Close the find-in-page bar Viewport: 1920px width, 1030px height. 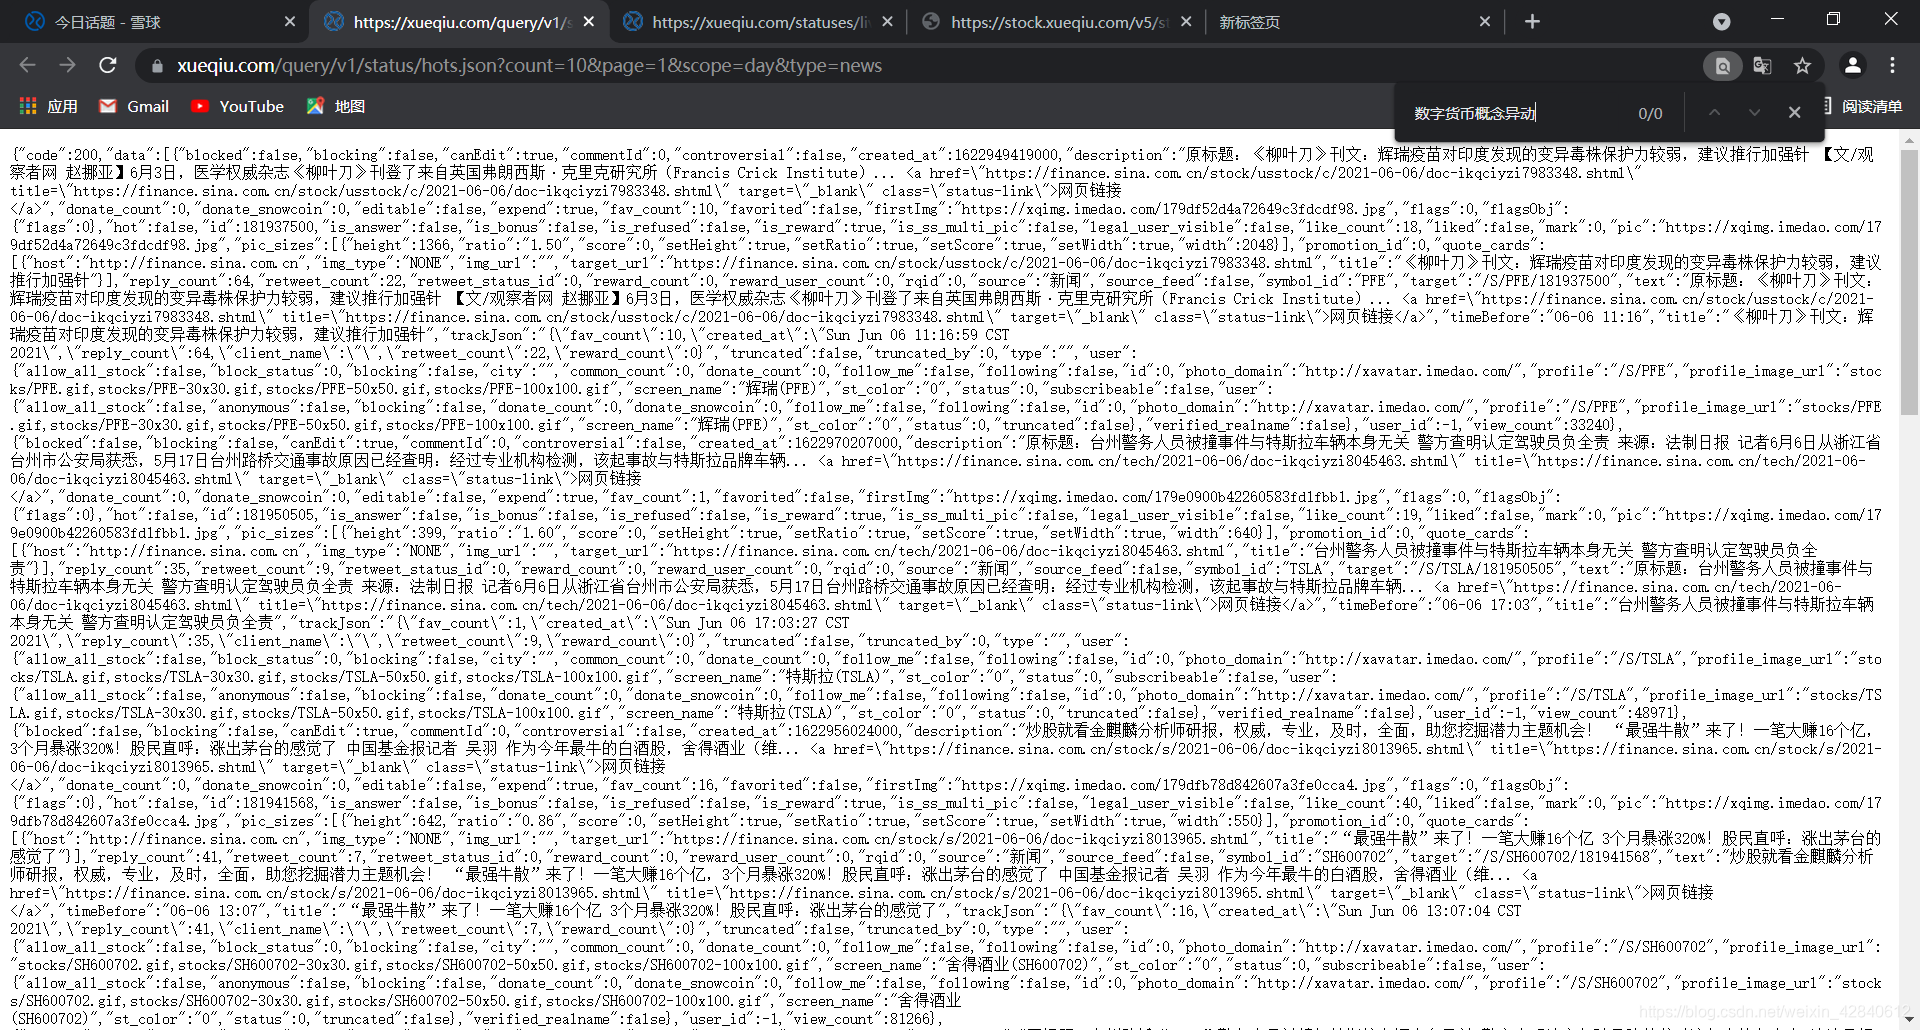tap(1794, 113)
